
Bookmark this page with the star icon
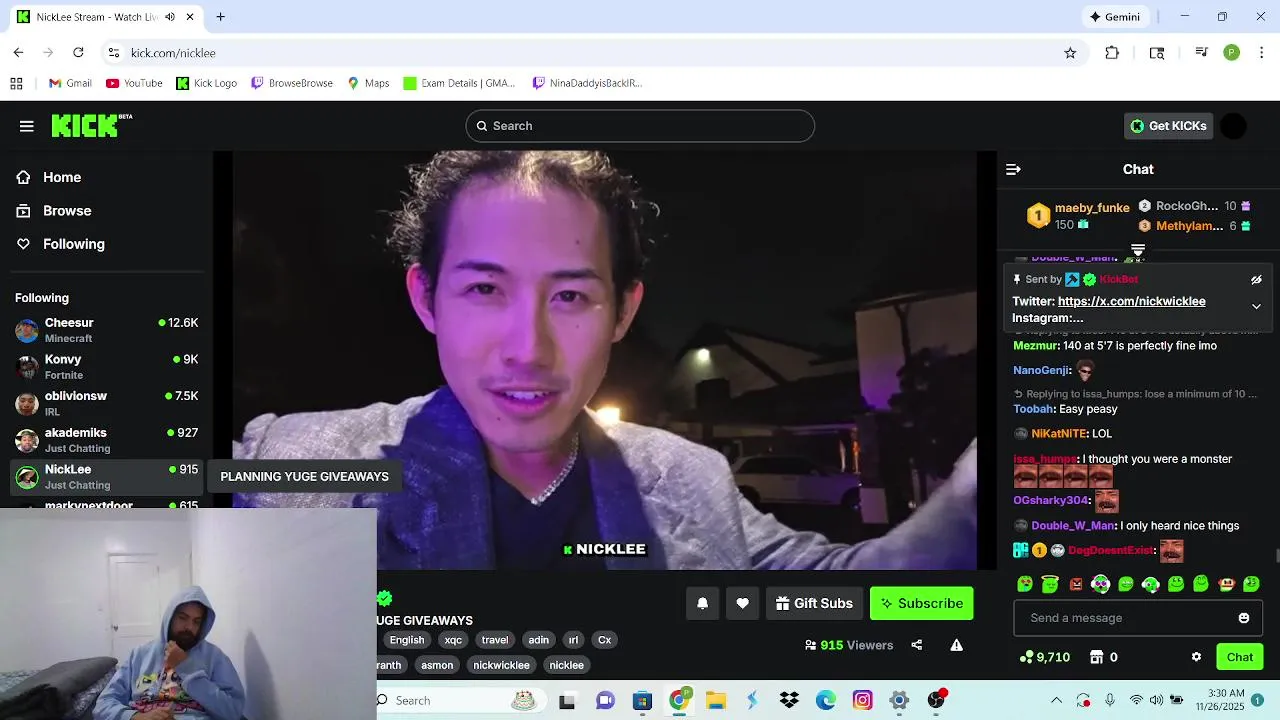pos(1070,53)
